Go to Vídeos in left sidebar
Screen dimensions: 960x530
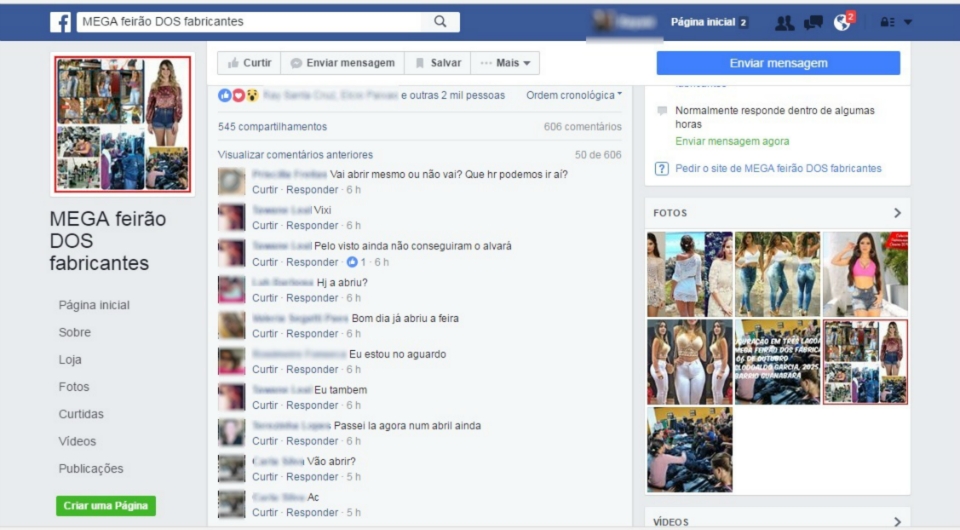coord(78,441)
